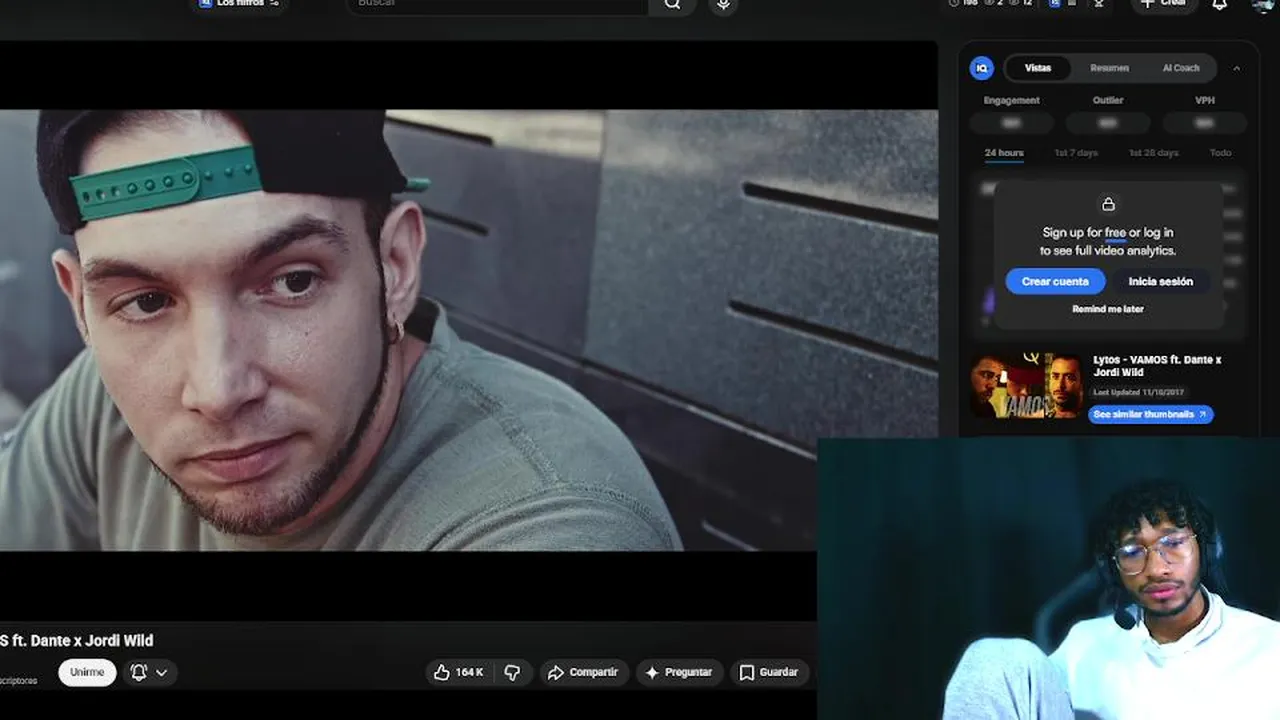Open the account avatar at the top right corner

(1264, 4)
